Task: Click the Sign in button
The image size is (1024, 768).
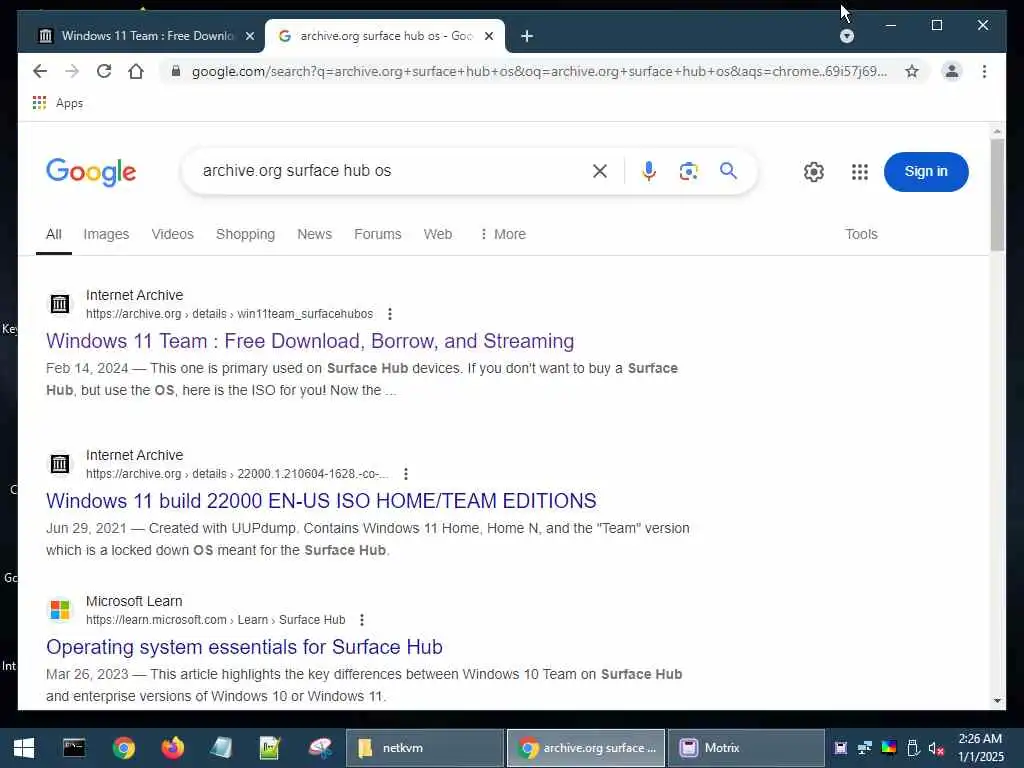Action: [x=925, y=172]
